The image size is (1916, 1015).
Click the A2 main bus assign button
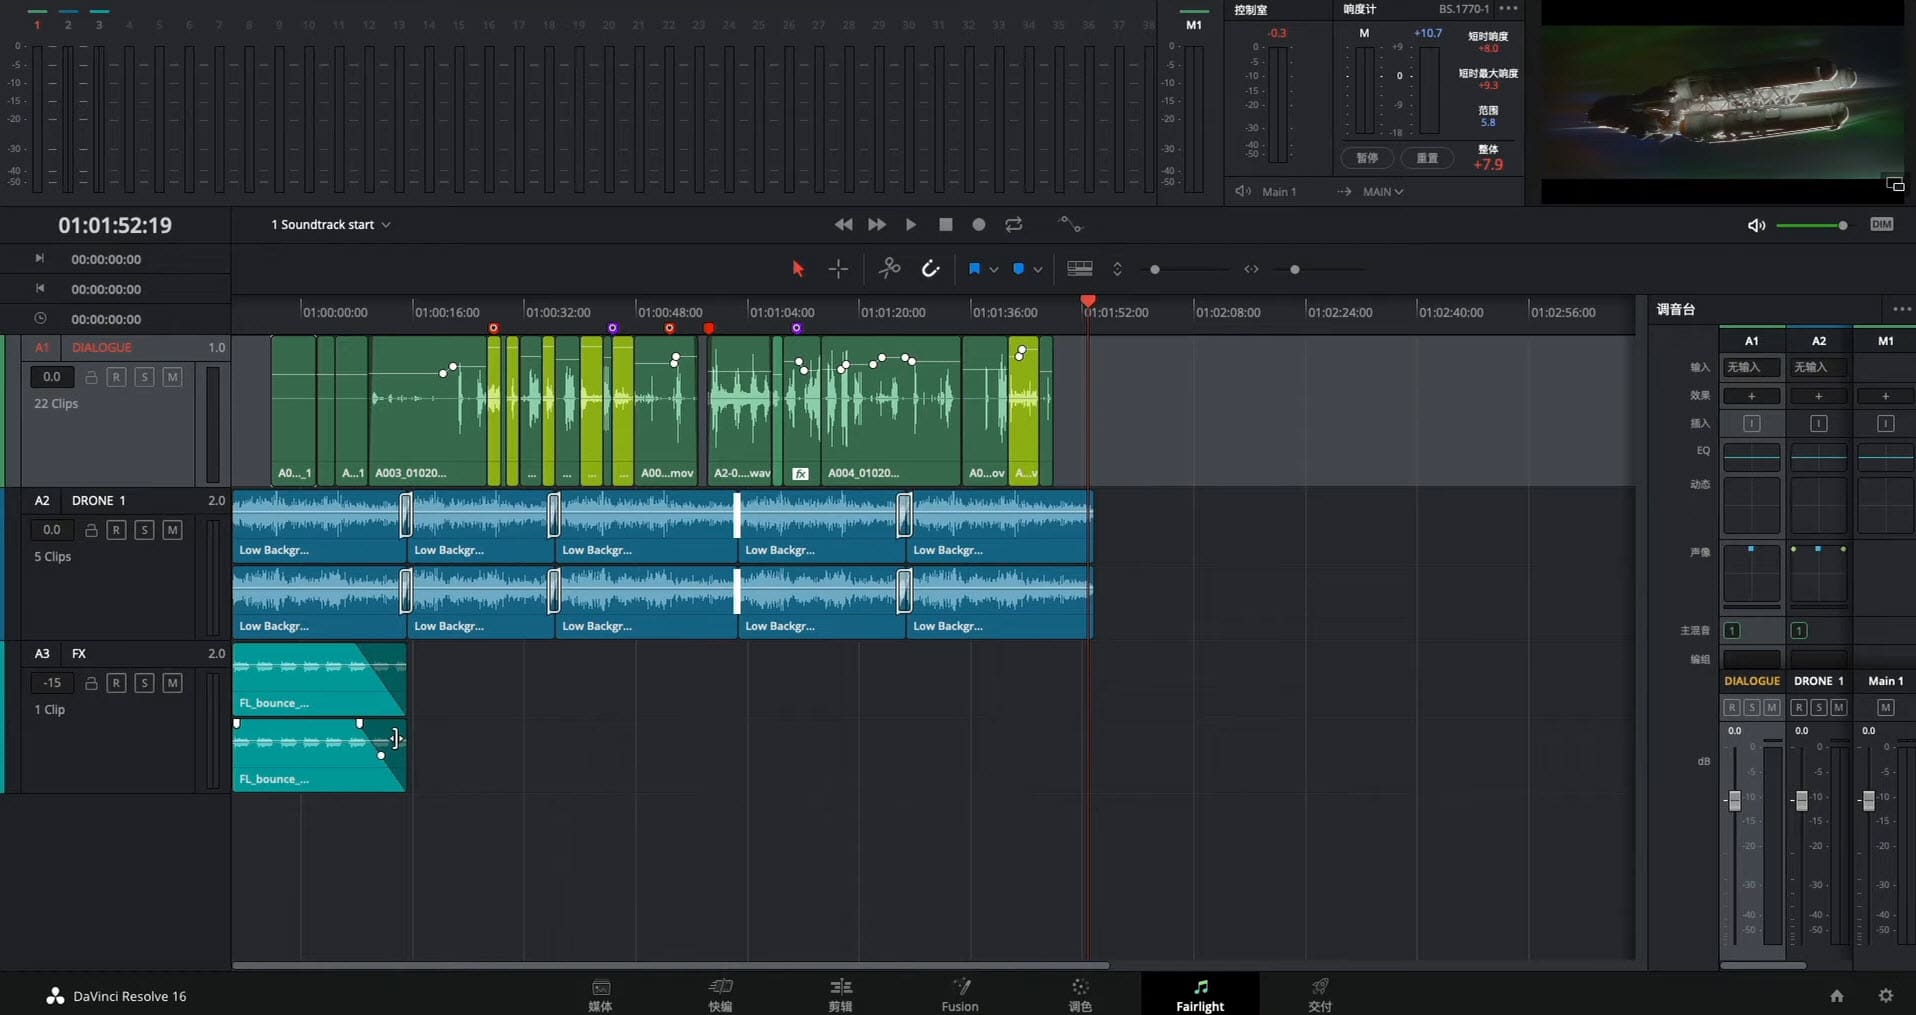tap(1799, 631)
